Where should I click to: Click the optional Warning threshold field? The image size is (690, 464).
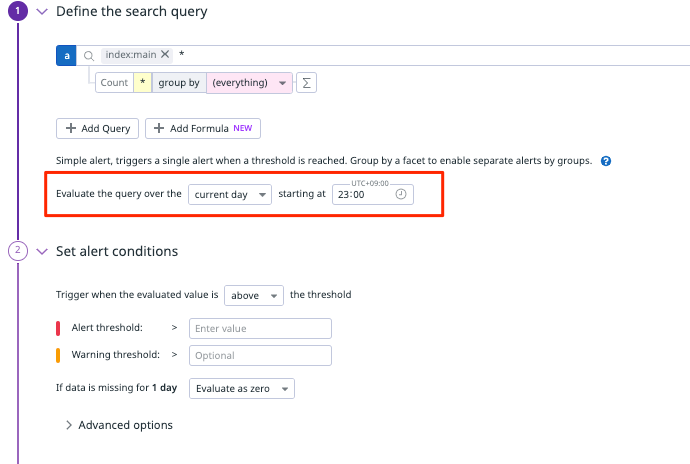point(260,355)
